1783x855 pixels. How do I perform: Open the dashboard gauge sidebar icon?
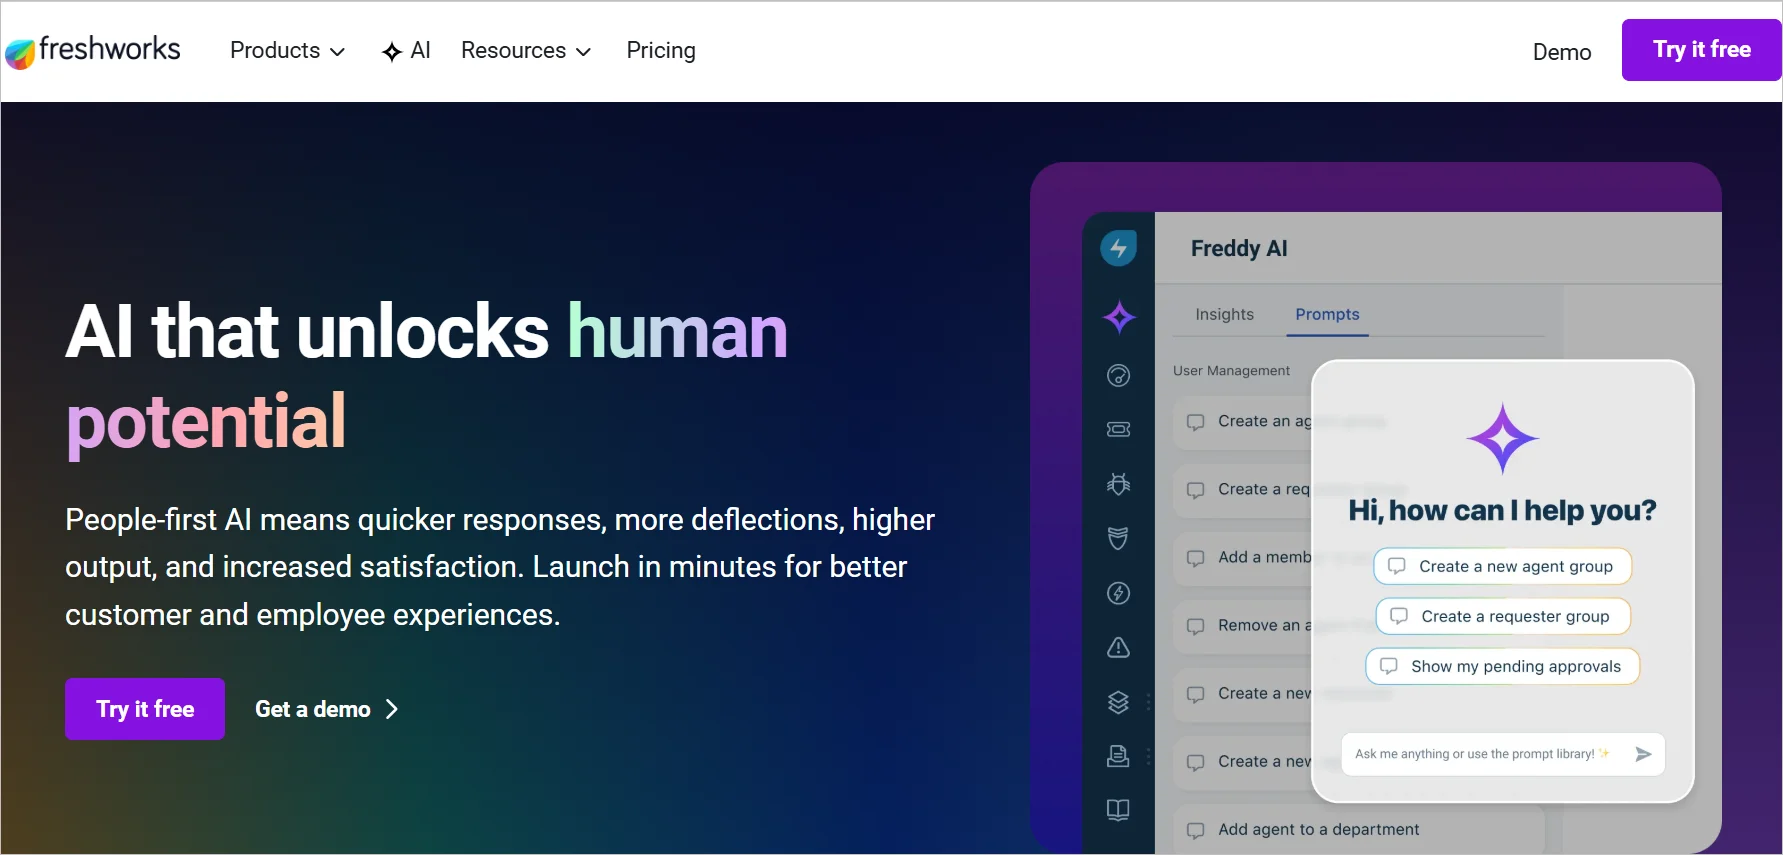(x=1118, y=375)
